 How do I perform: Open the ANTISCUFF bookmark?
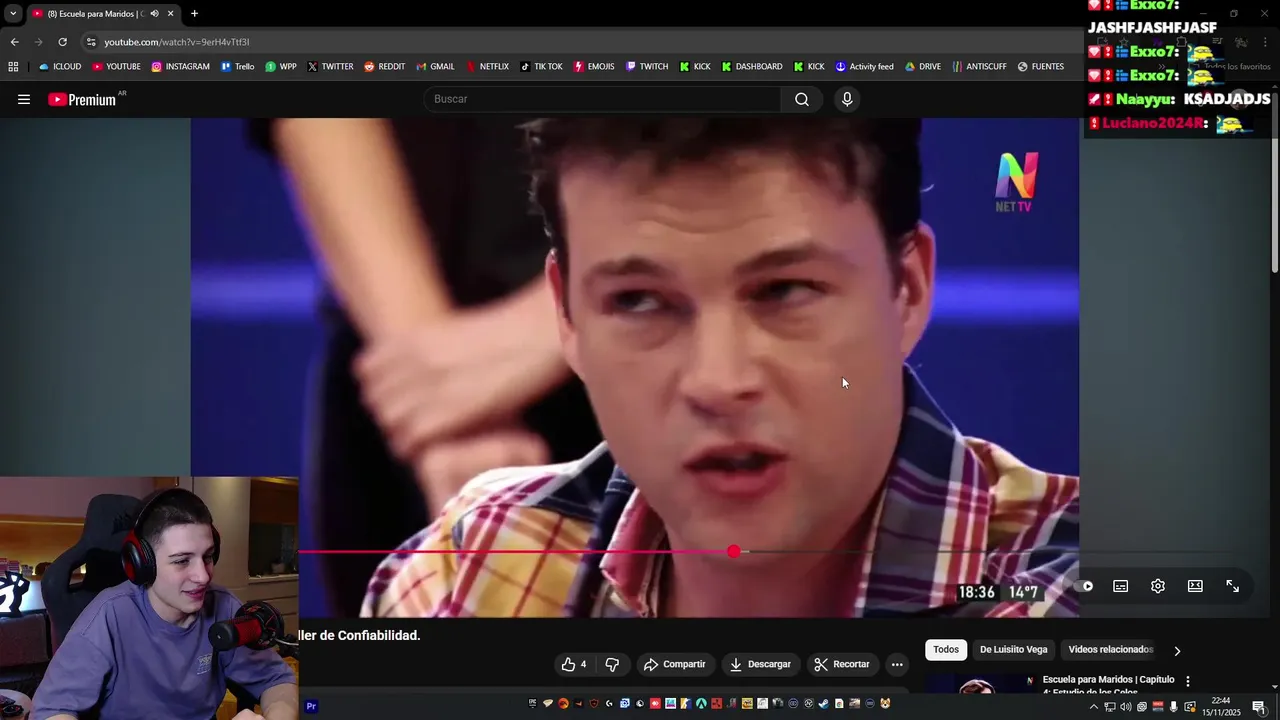[x=980, y=67]
